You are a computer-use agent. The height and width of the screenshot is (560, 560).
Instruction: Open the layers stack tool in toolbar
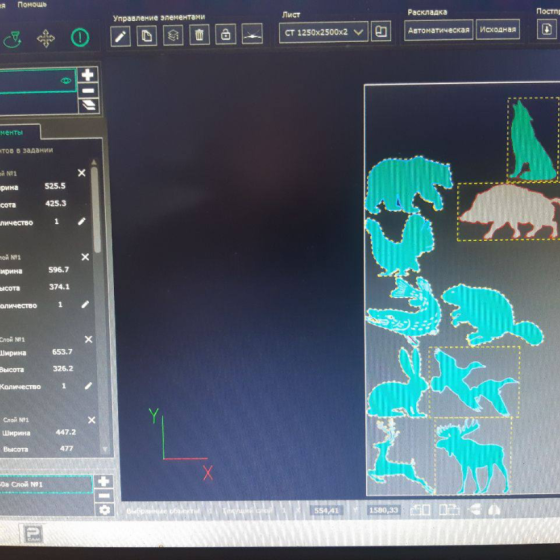173,35
